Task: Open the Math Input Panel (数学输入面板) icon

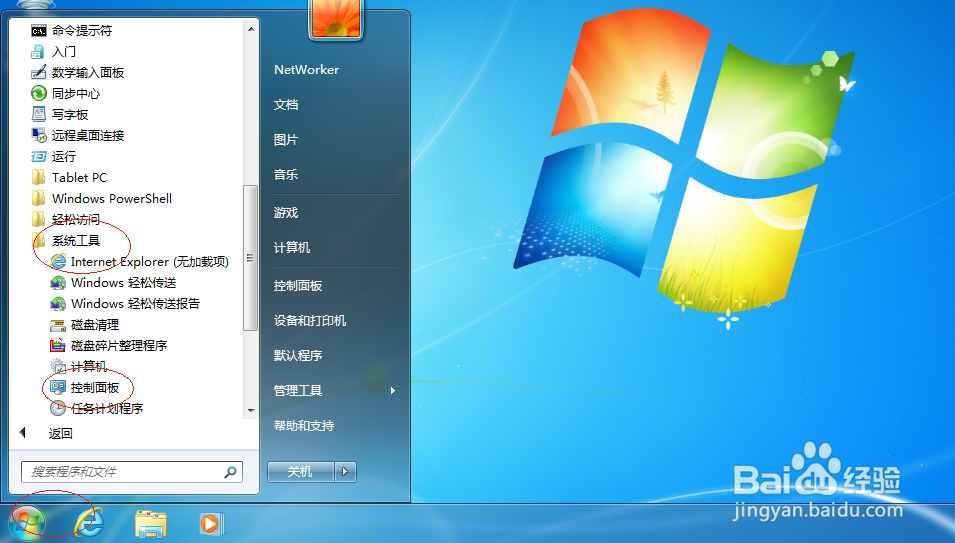Action: tap(38, 72)
